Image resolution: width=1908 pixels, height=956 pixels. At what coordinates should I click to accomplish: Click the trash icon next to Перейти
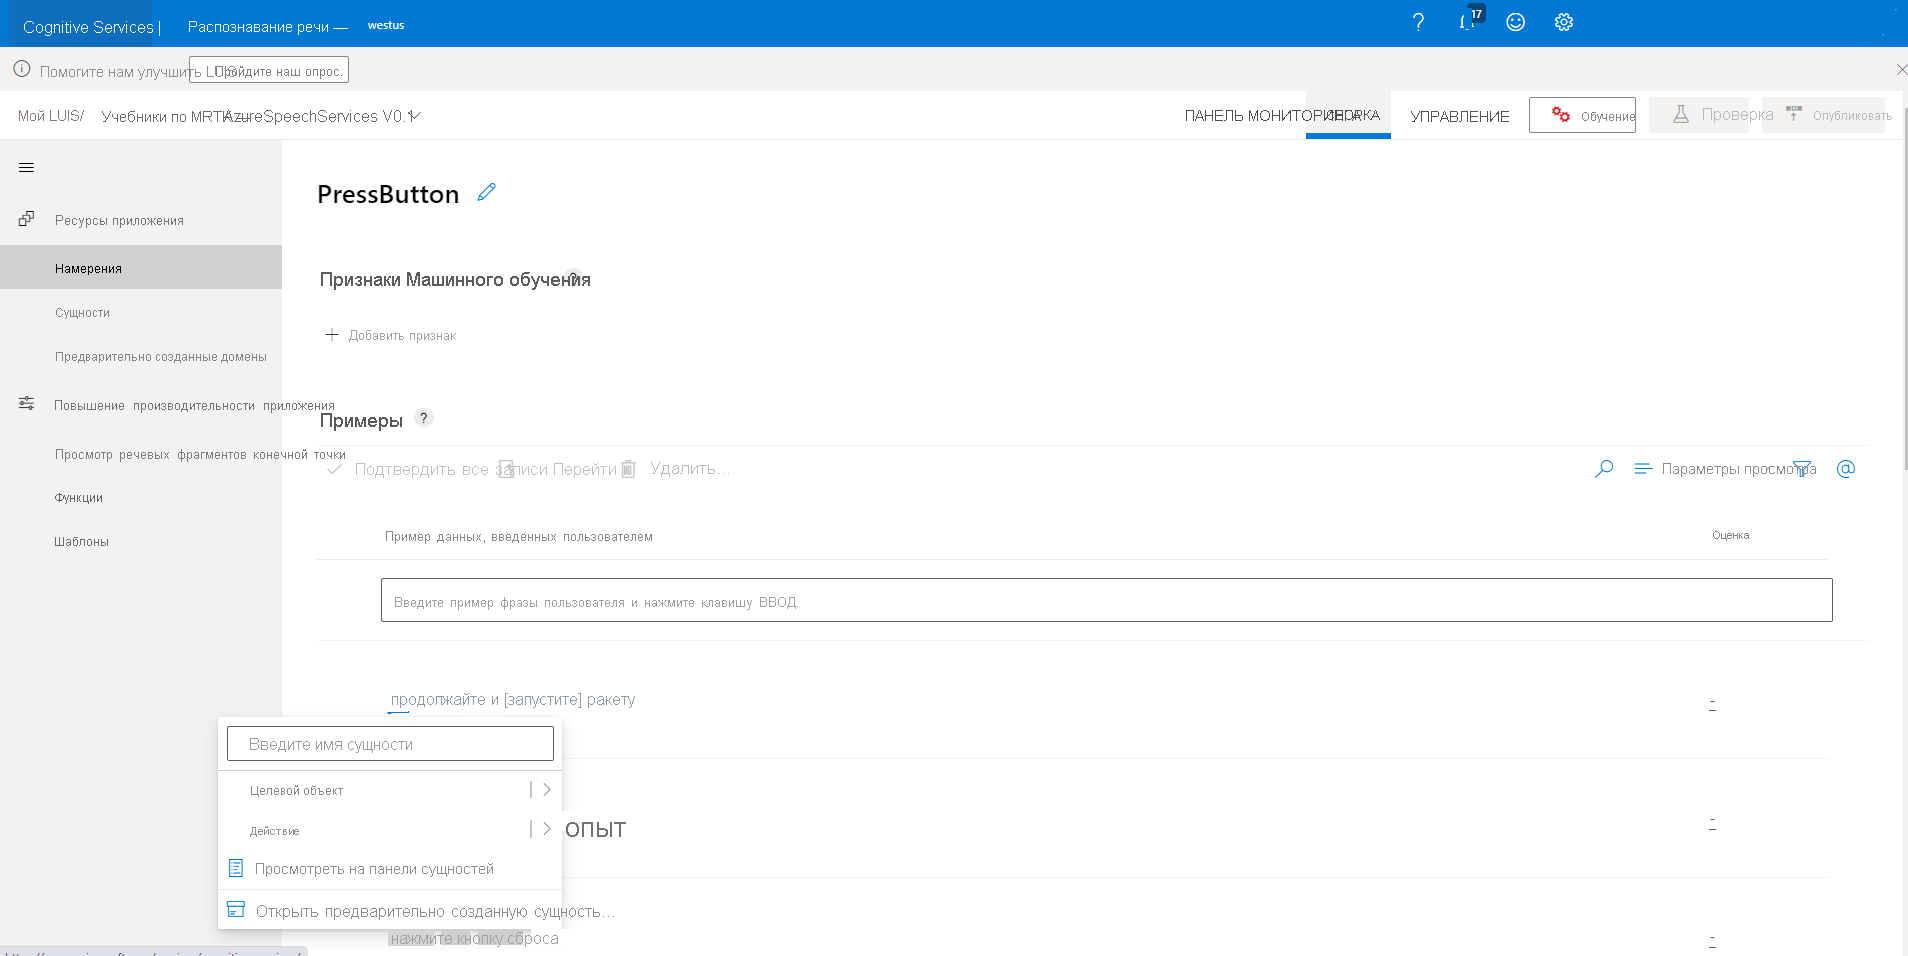click(x=627, y=468)
